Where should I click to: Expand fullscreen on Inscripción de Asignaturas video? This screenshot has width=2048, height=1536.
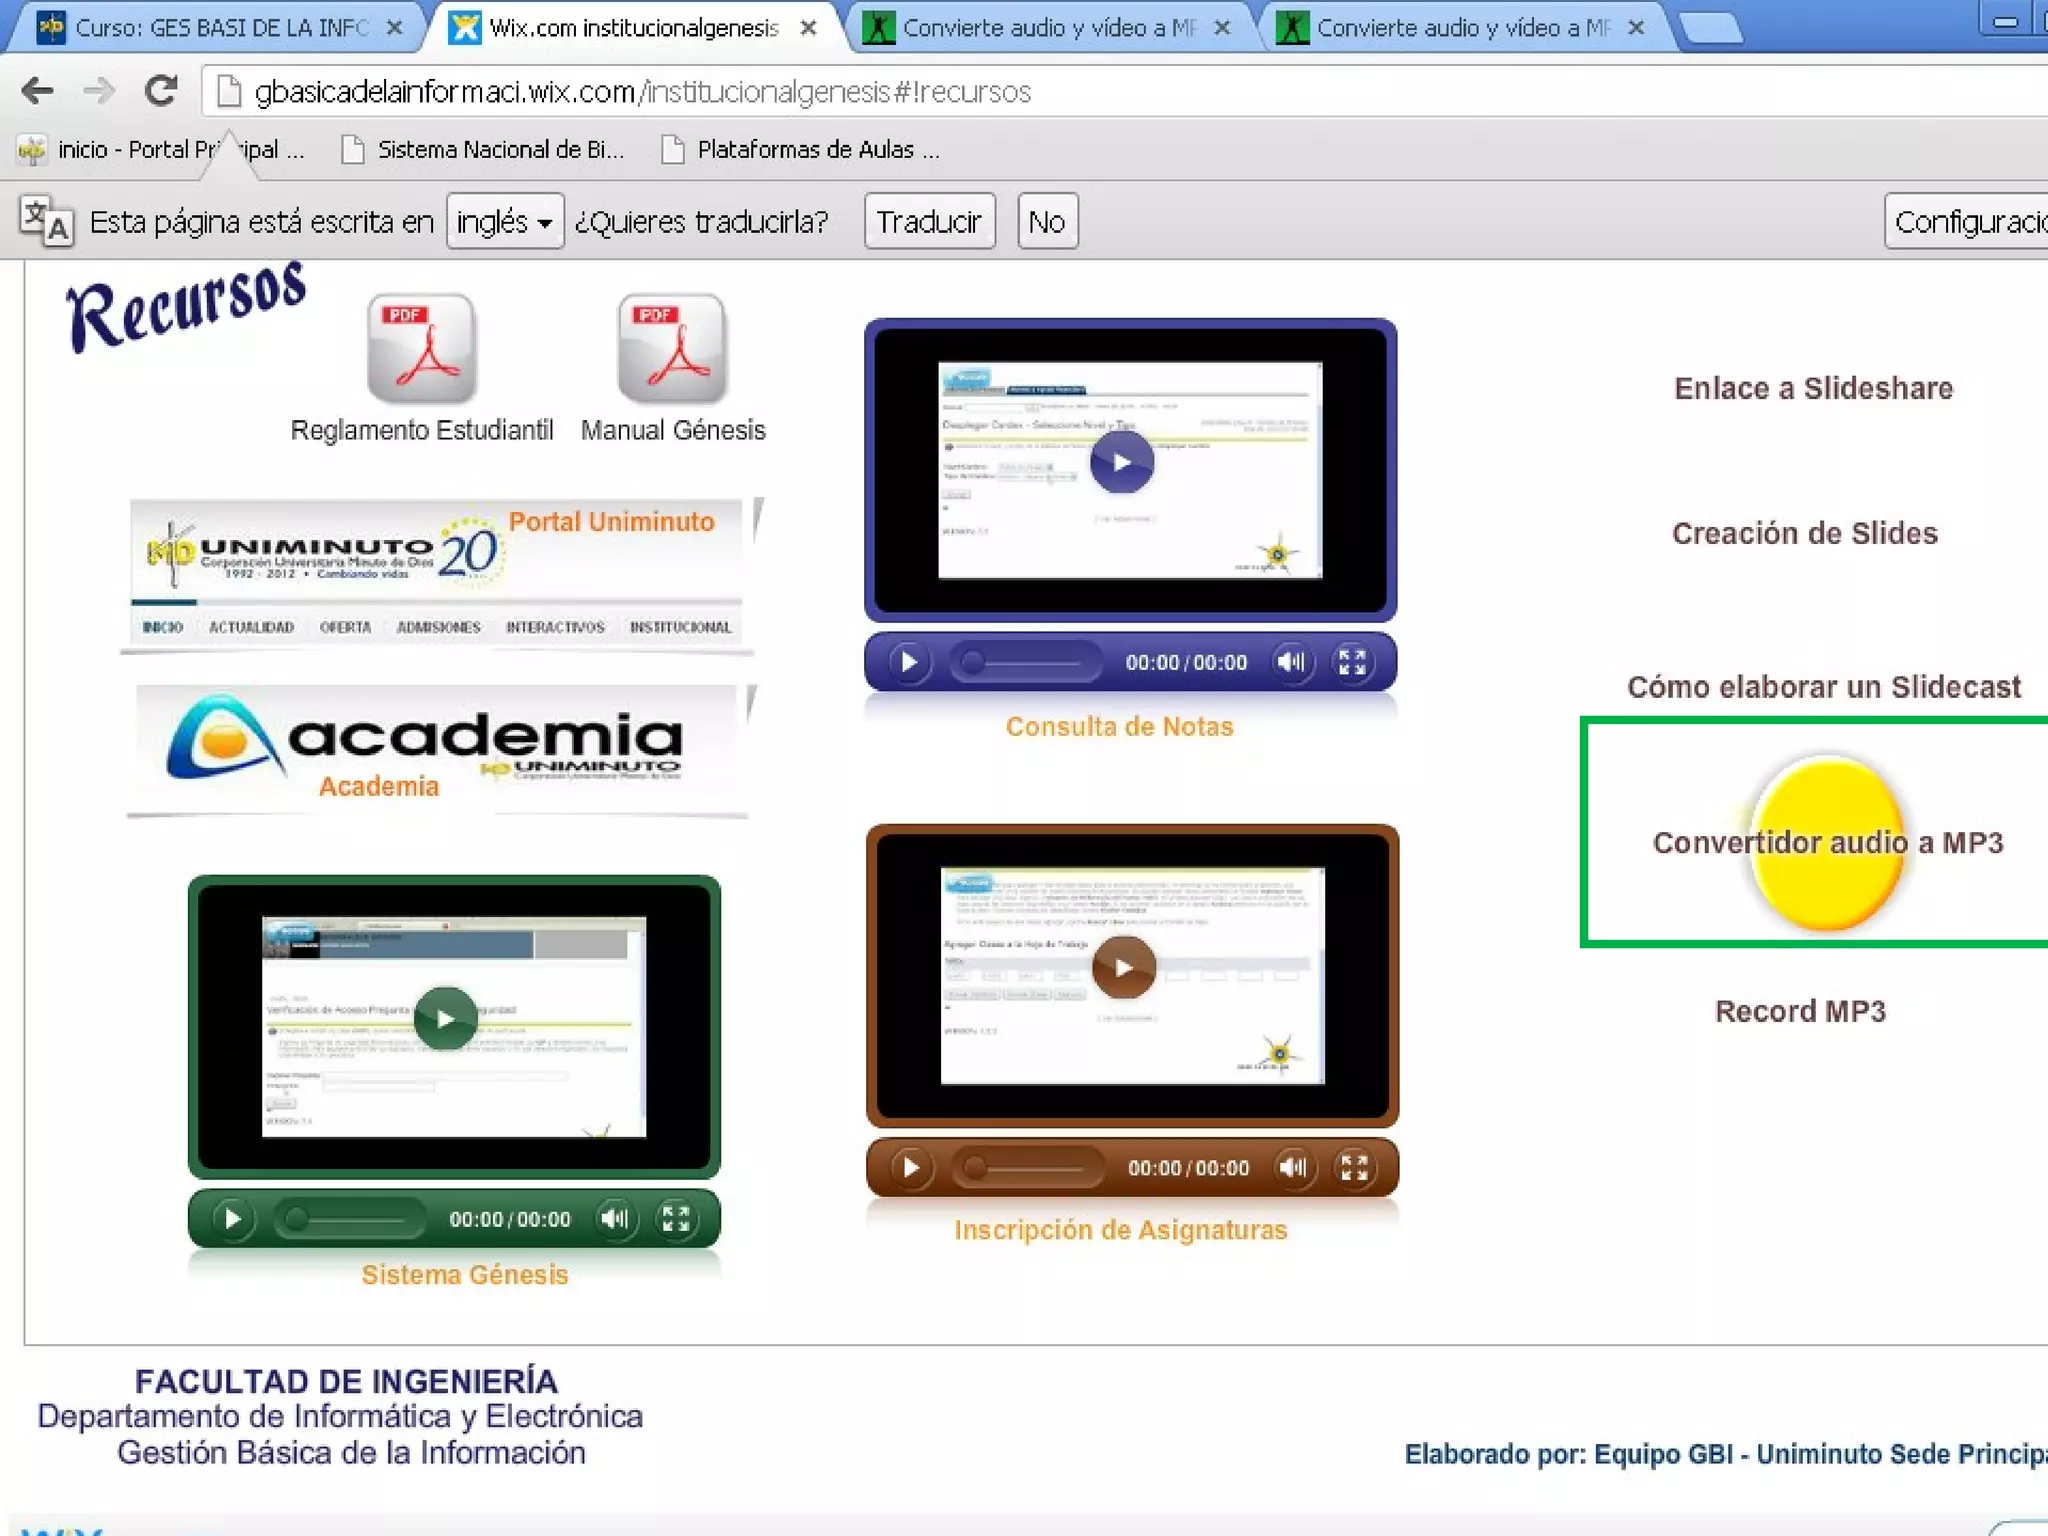(1354, 1167)
